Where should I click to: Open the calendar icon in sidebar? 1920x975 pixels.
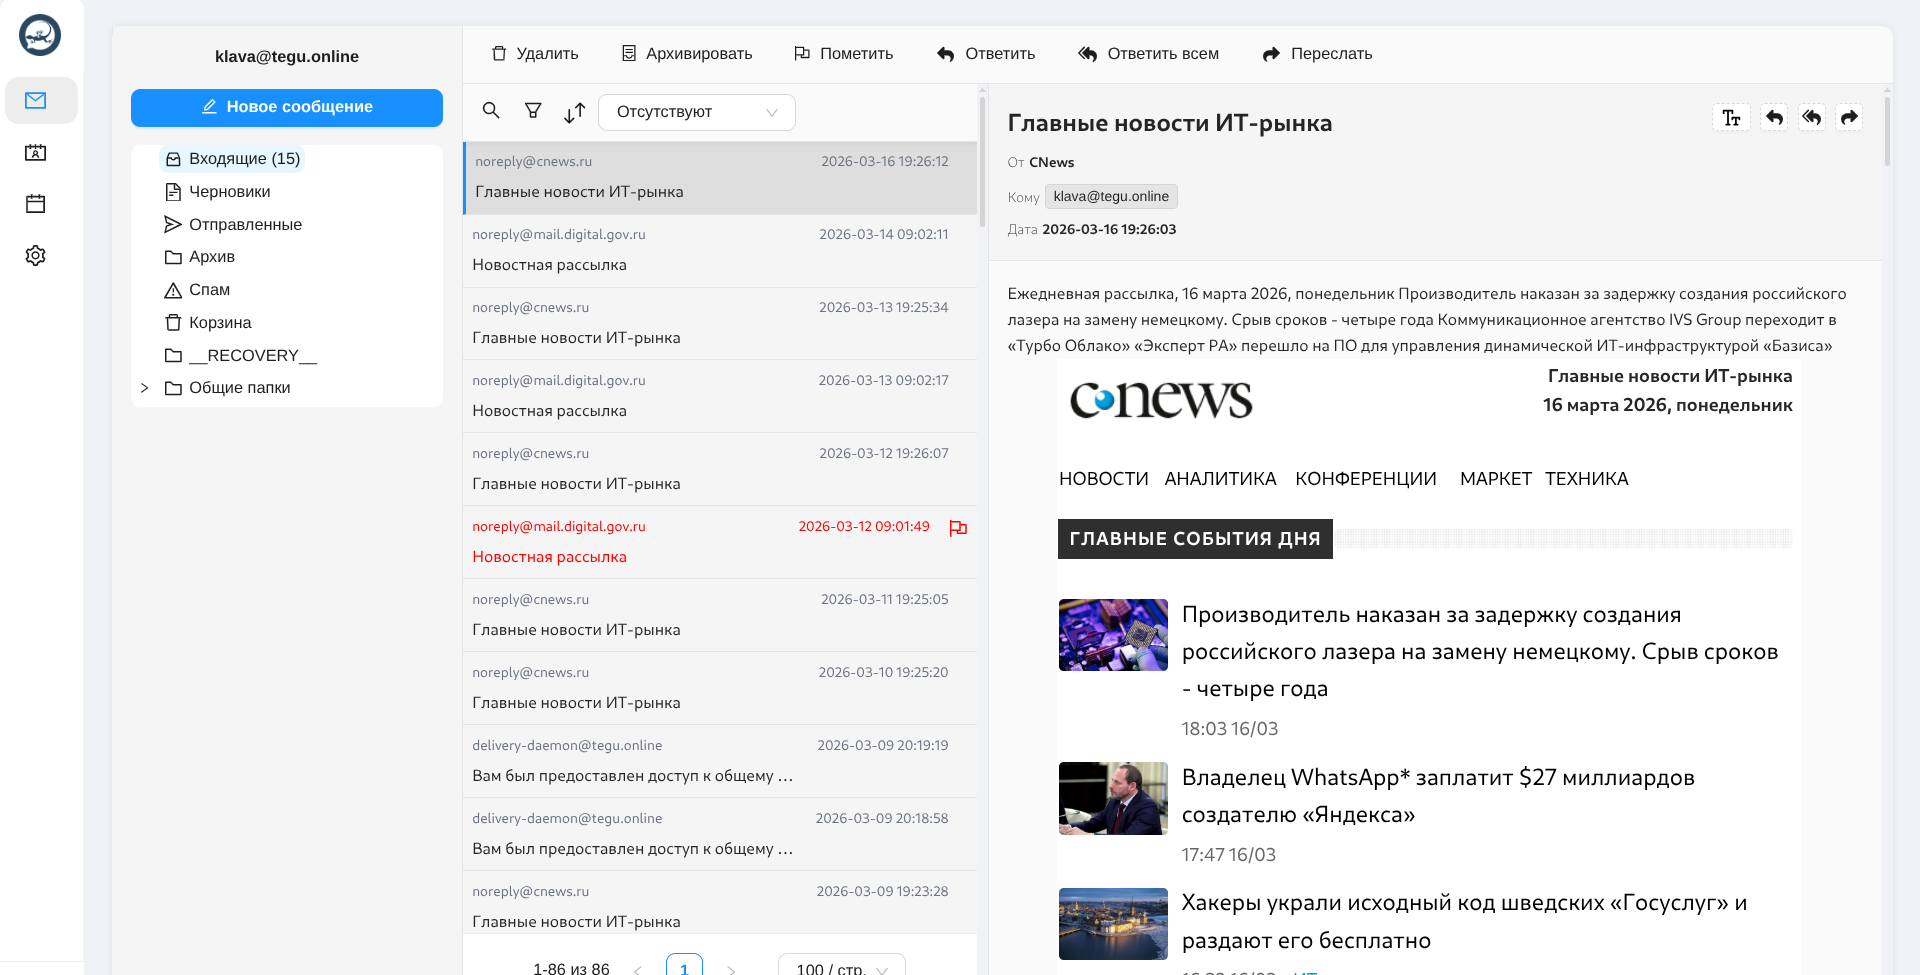tap(36, 204)
